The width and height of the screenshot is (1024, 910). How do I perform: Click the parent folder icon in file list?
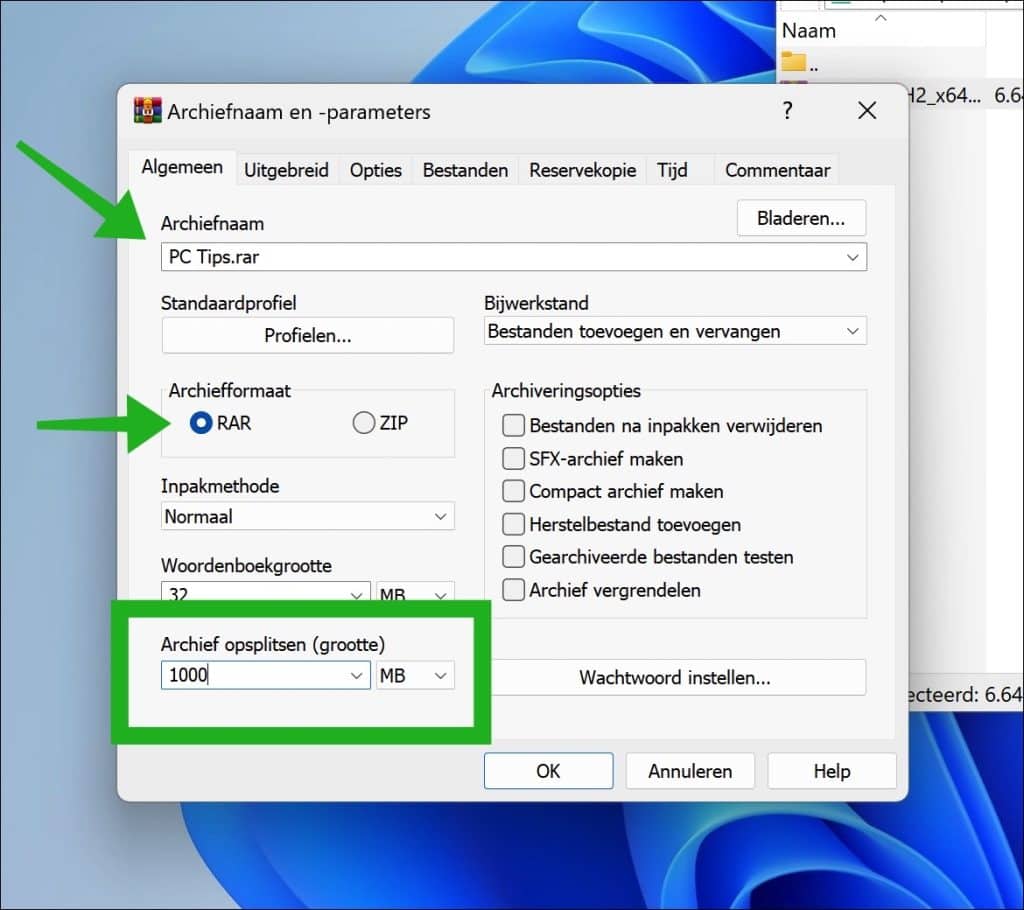794,62
